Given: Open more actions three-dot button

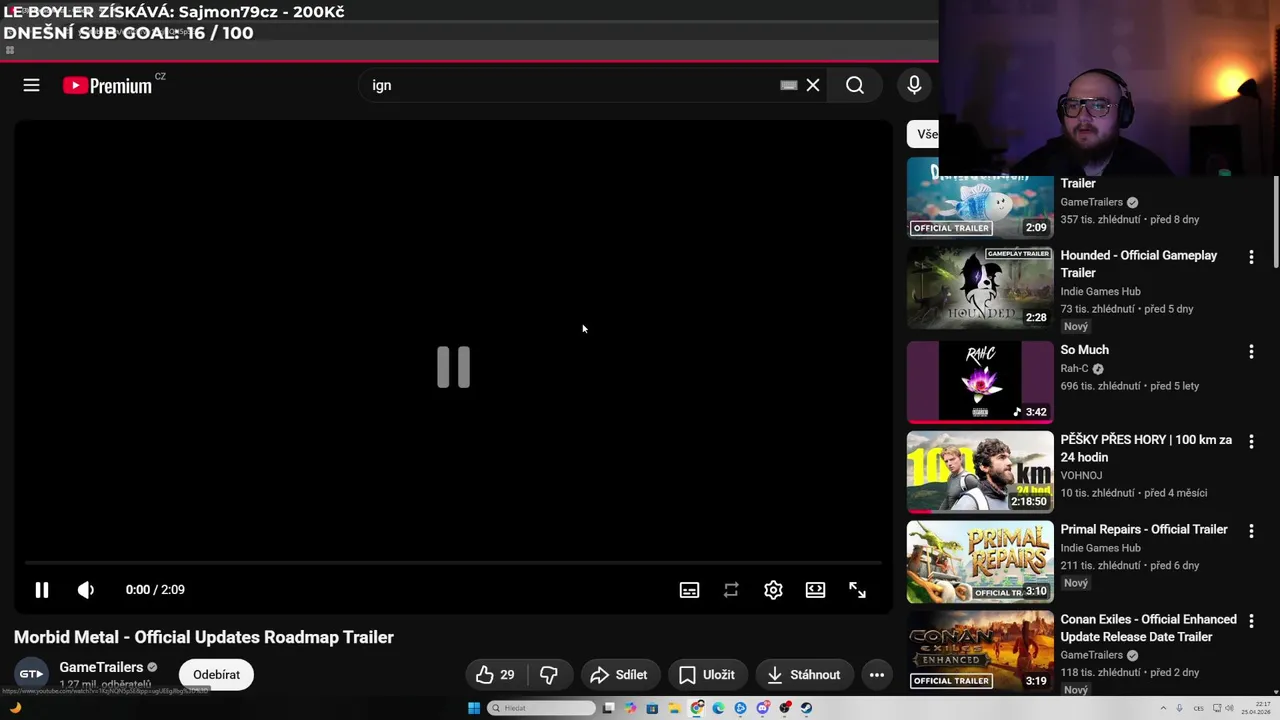Looking at the screenshot, I should point(877,675).
